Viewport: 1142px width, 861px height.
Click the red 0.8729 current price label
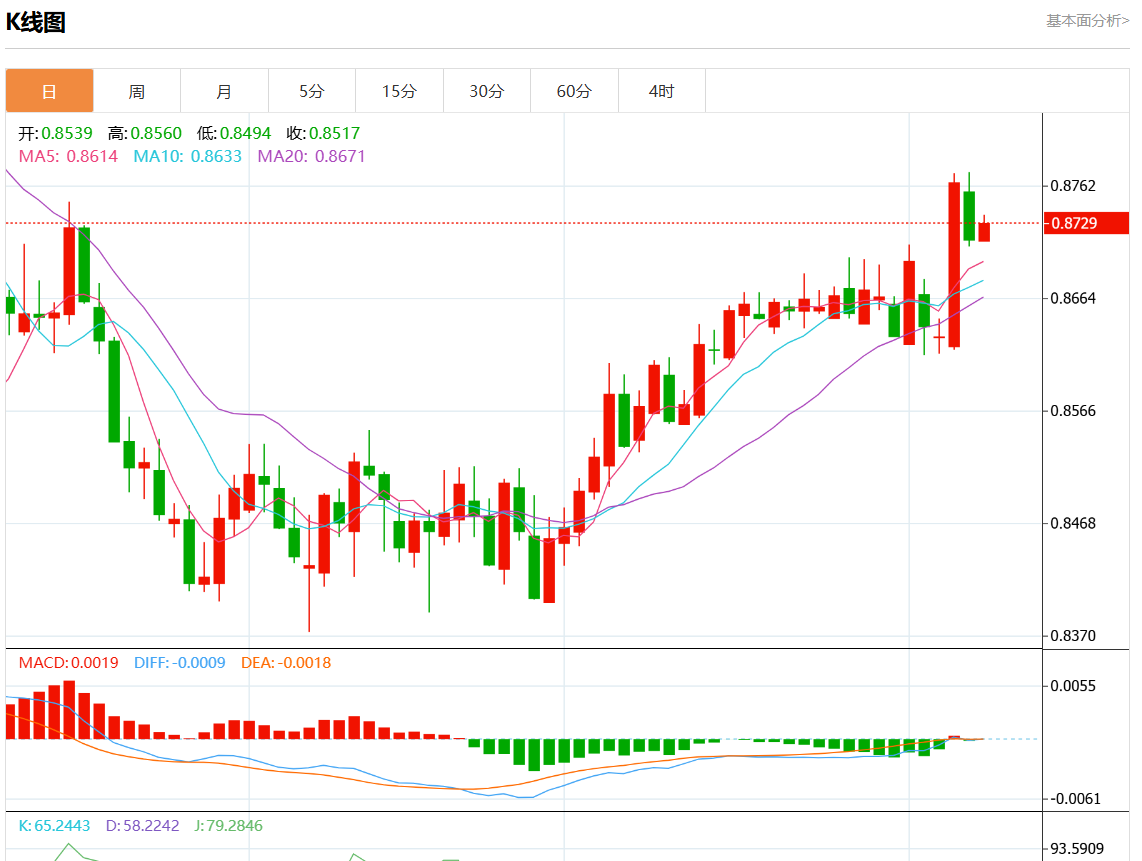pyautogui.click(x=1087, y=223)
